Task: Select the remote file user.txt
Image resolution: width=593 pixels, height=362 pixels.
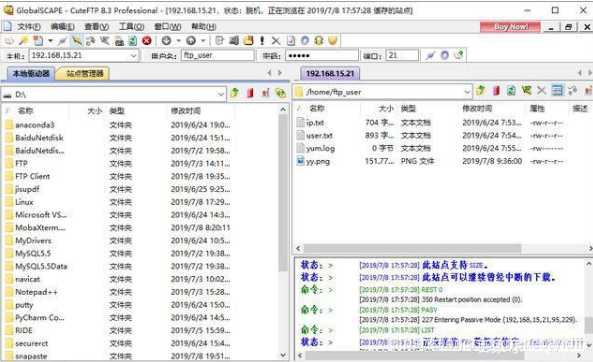Action: tap(319, 135)
